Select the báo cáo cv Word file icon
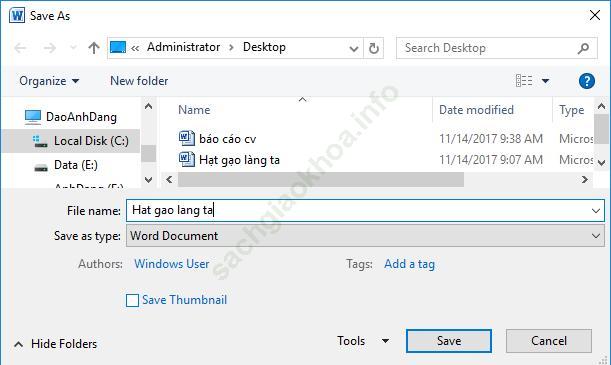Viewport: 611px width, 365px height. [187, 138]
